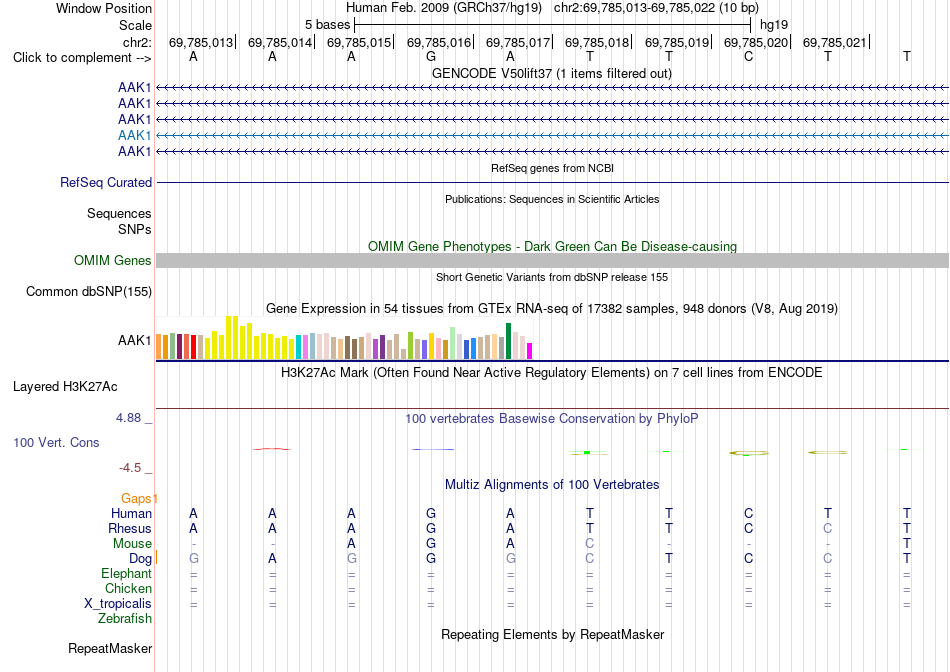Click the -4.5 PhyloP lower scale value
This screenshot has width=950, height=672.
pos(130,468)
